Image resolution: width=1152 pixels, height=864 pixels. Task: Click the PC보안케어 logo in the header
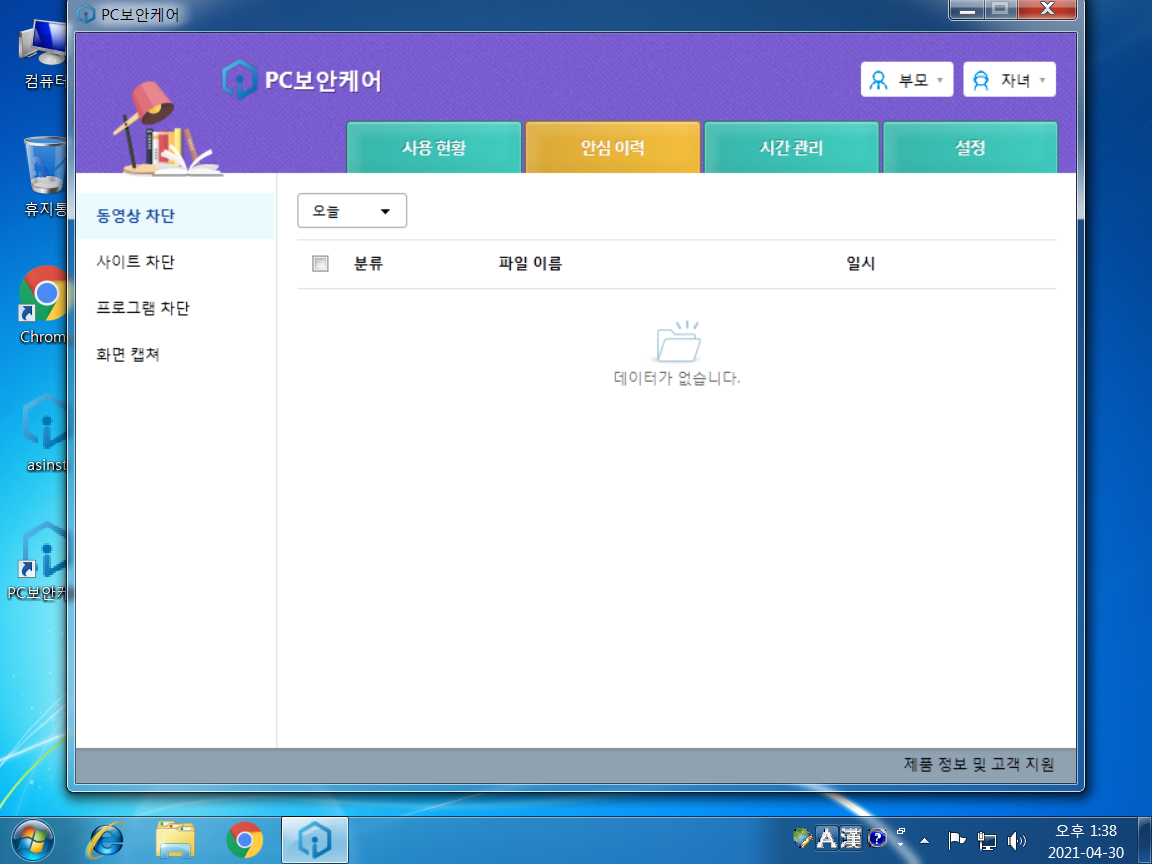[302, 79]
